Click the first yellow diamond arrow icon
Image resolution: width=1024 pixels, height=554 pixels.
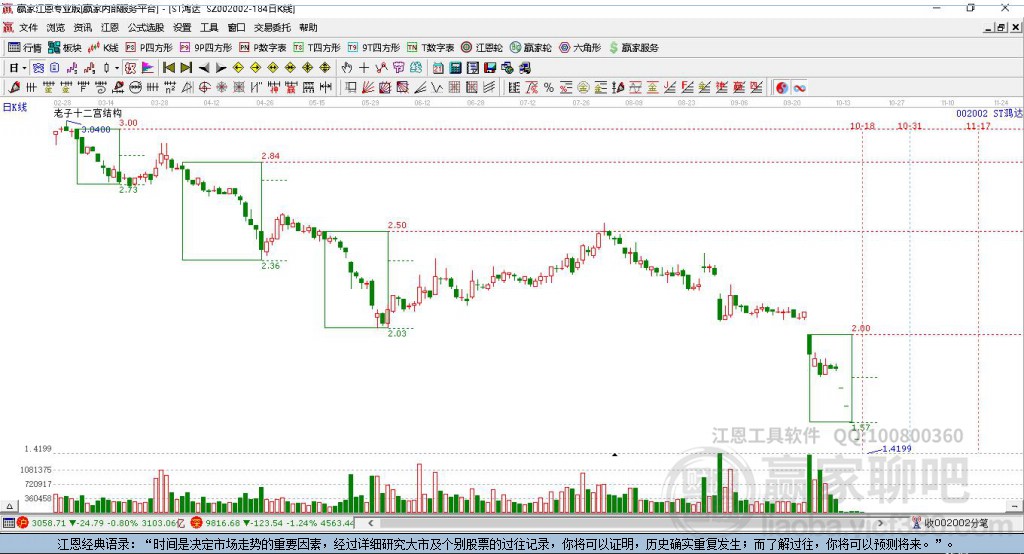pos(238,68)
